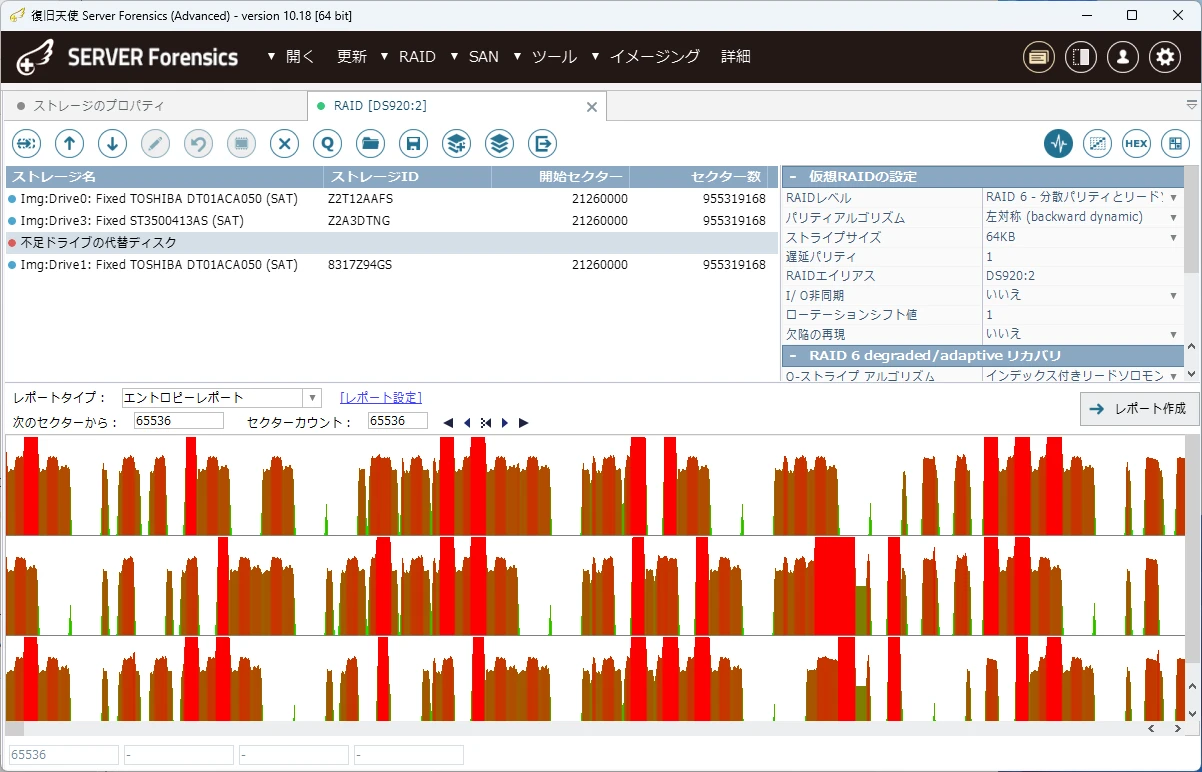This screenshot has width=1202, height=772.
Task: Open I/O非同期 dropdown
Action: point(1174,296)
